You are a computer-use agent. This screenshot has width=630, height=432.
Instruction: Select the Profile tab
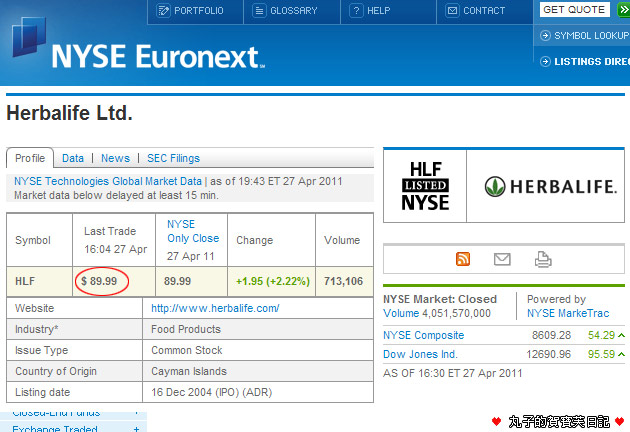30,158
